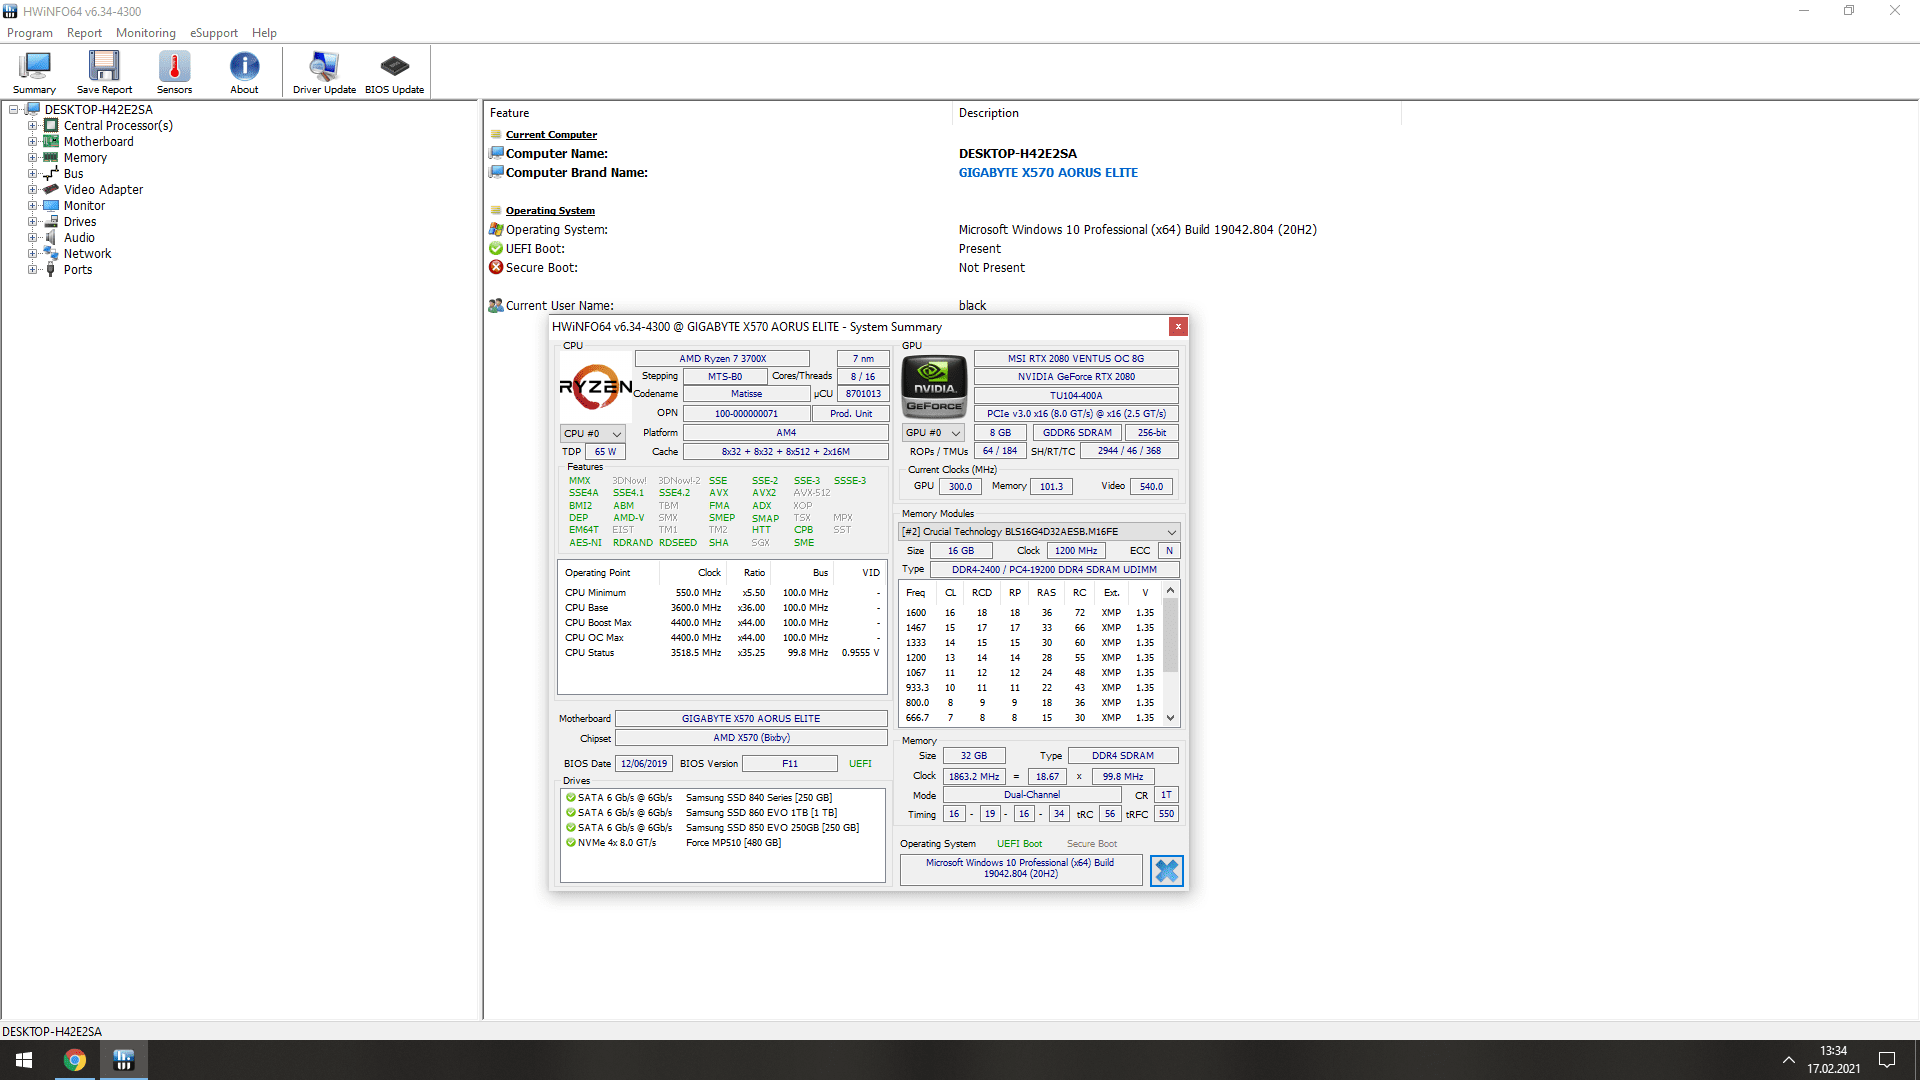Open GIGABYTE X570 AORUS ELITE brand link
Image resolution: width=1920 pixels, height=1080 pixels.
[1048, 173]
